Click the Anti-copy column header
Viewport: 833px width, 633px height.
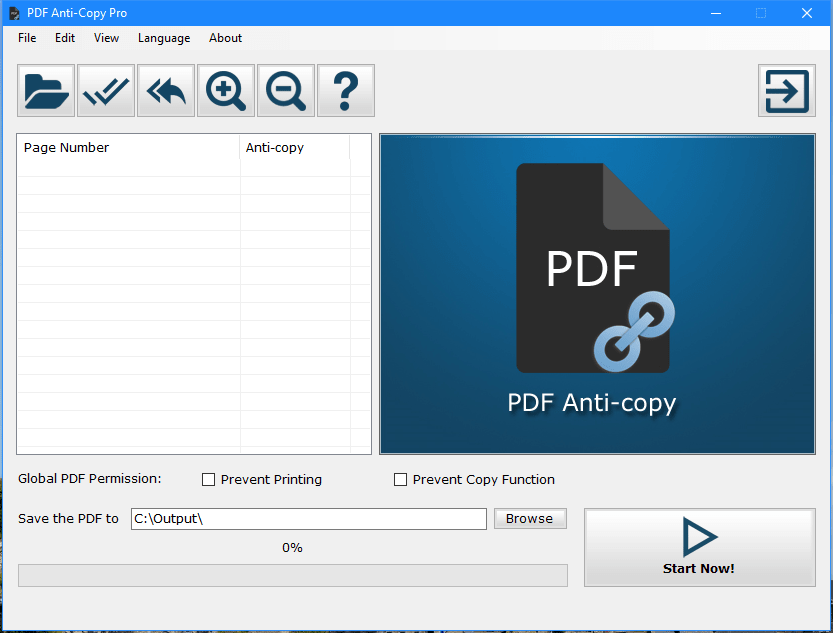[x=295, y=148]
